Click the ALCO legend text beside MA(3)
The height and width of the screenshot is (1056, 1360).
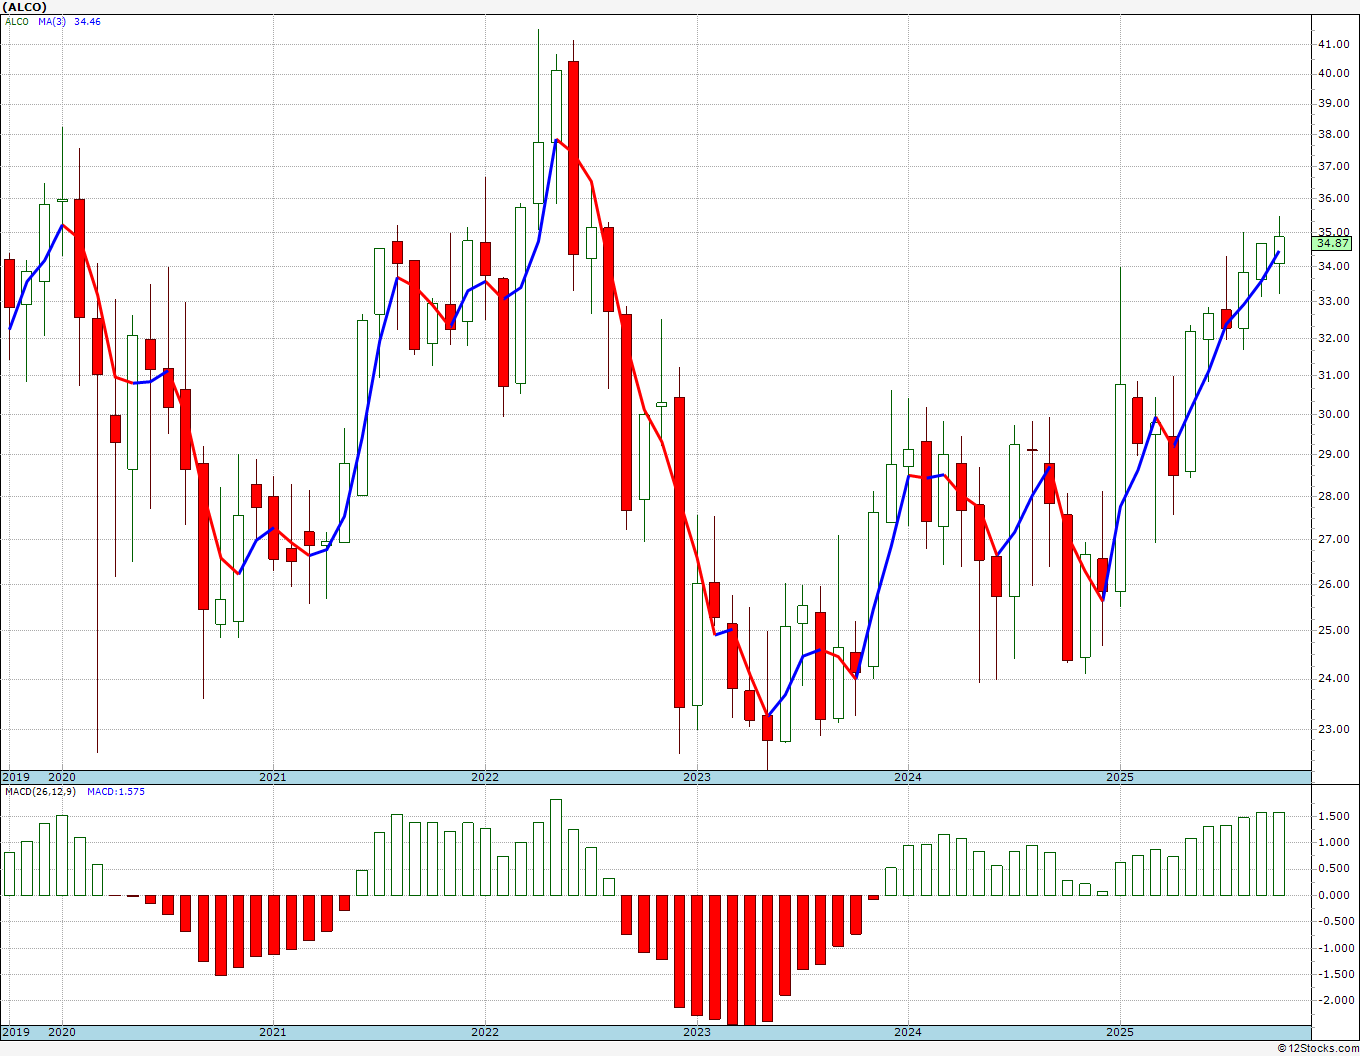pos(17,21)
